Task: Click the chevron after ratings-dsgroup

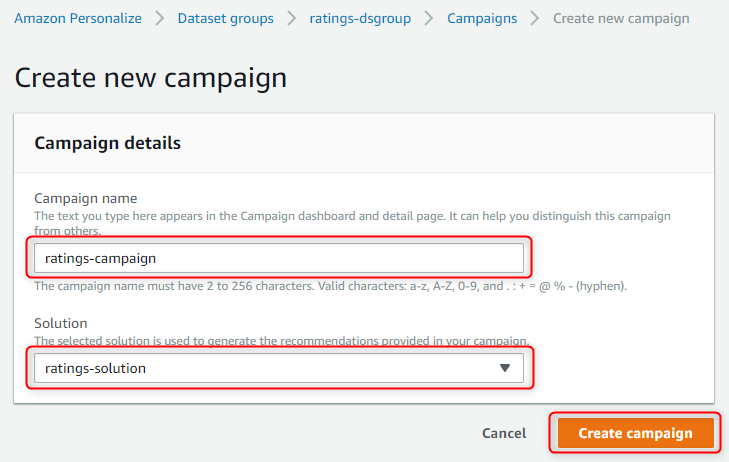Action: point(429,19)
